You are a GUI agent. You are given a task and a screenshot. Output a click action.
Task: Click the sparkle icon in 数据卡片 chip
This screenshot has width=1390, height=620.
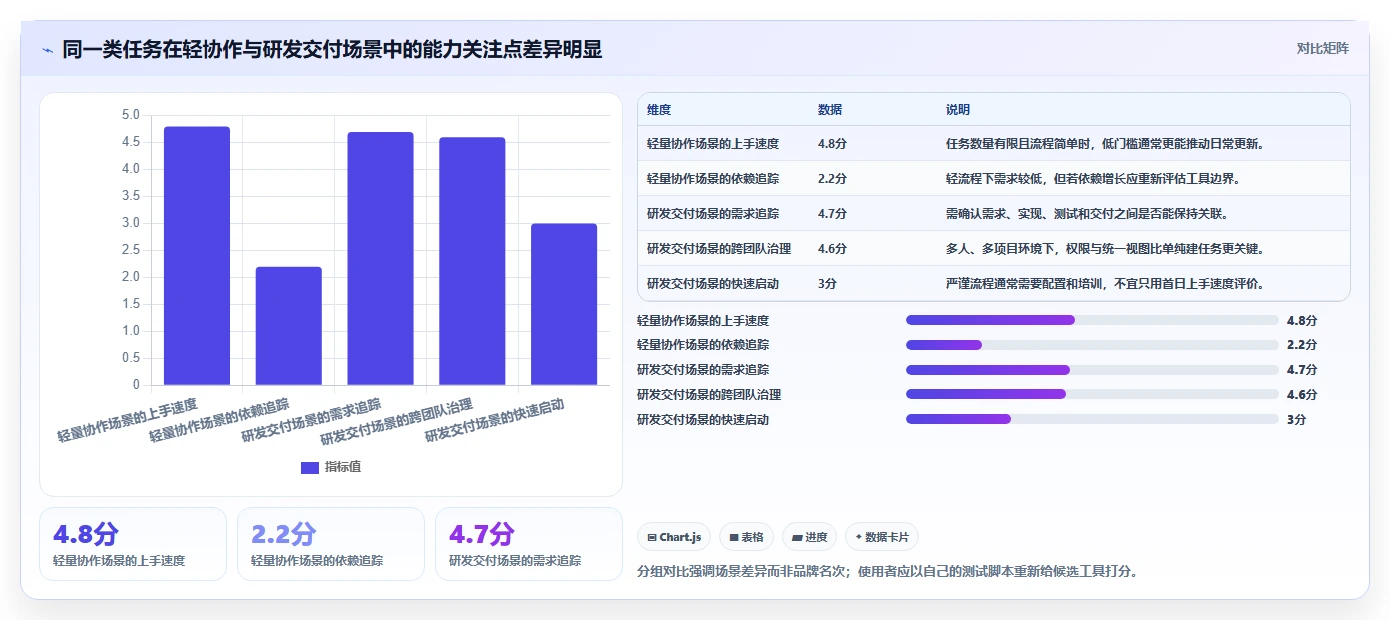pos(858,538)
